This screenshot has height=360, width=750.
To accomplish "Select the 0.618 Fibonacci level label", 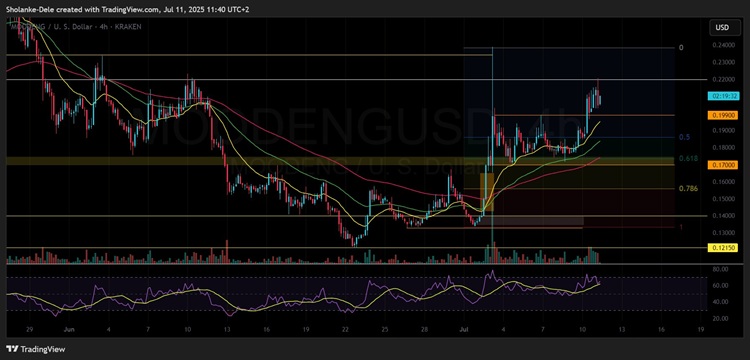I will 685,158.
